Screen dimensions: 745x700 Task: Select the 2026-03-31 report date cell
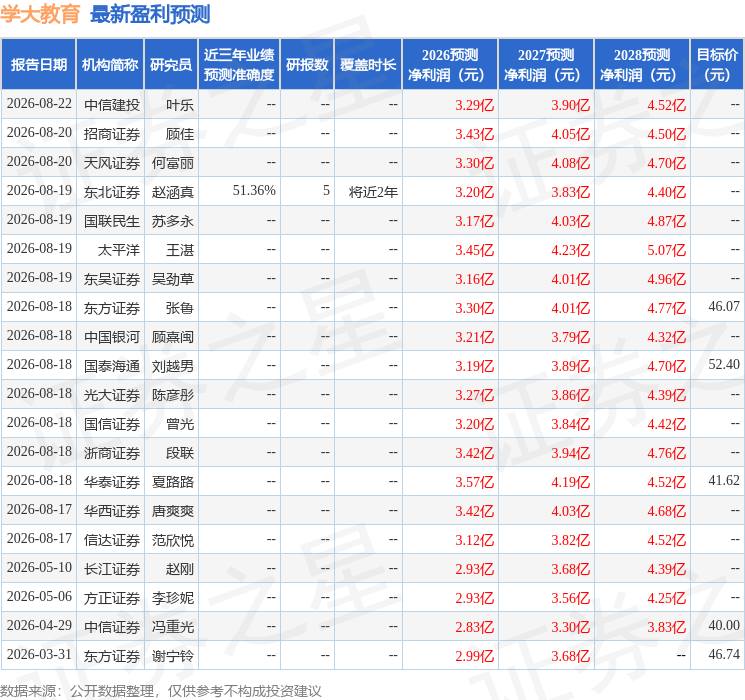click(39, 654)
